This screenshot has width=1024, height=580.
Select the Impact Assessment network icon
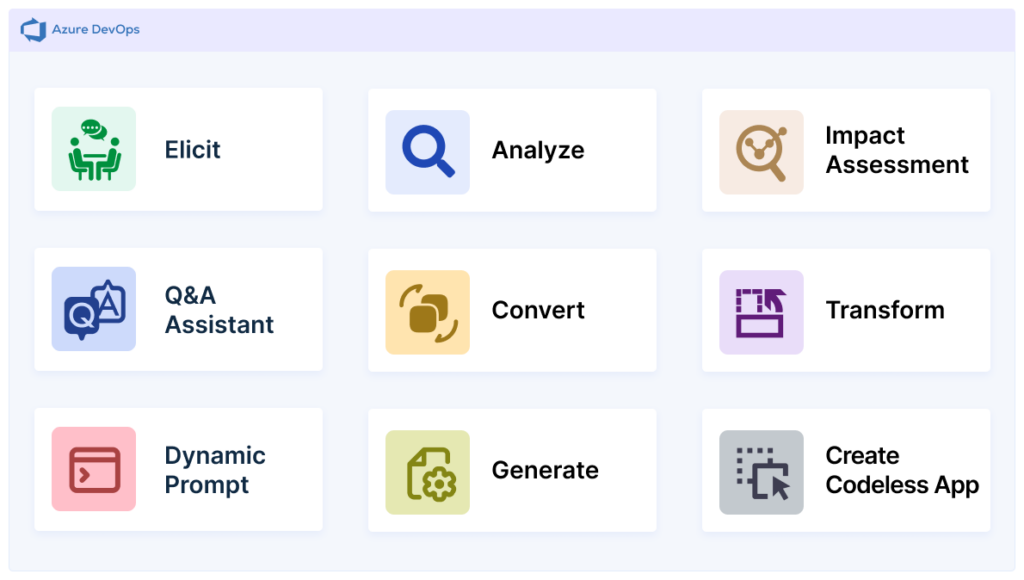[x=761, y=150]
